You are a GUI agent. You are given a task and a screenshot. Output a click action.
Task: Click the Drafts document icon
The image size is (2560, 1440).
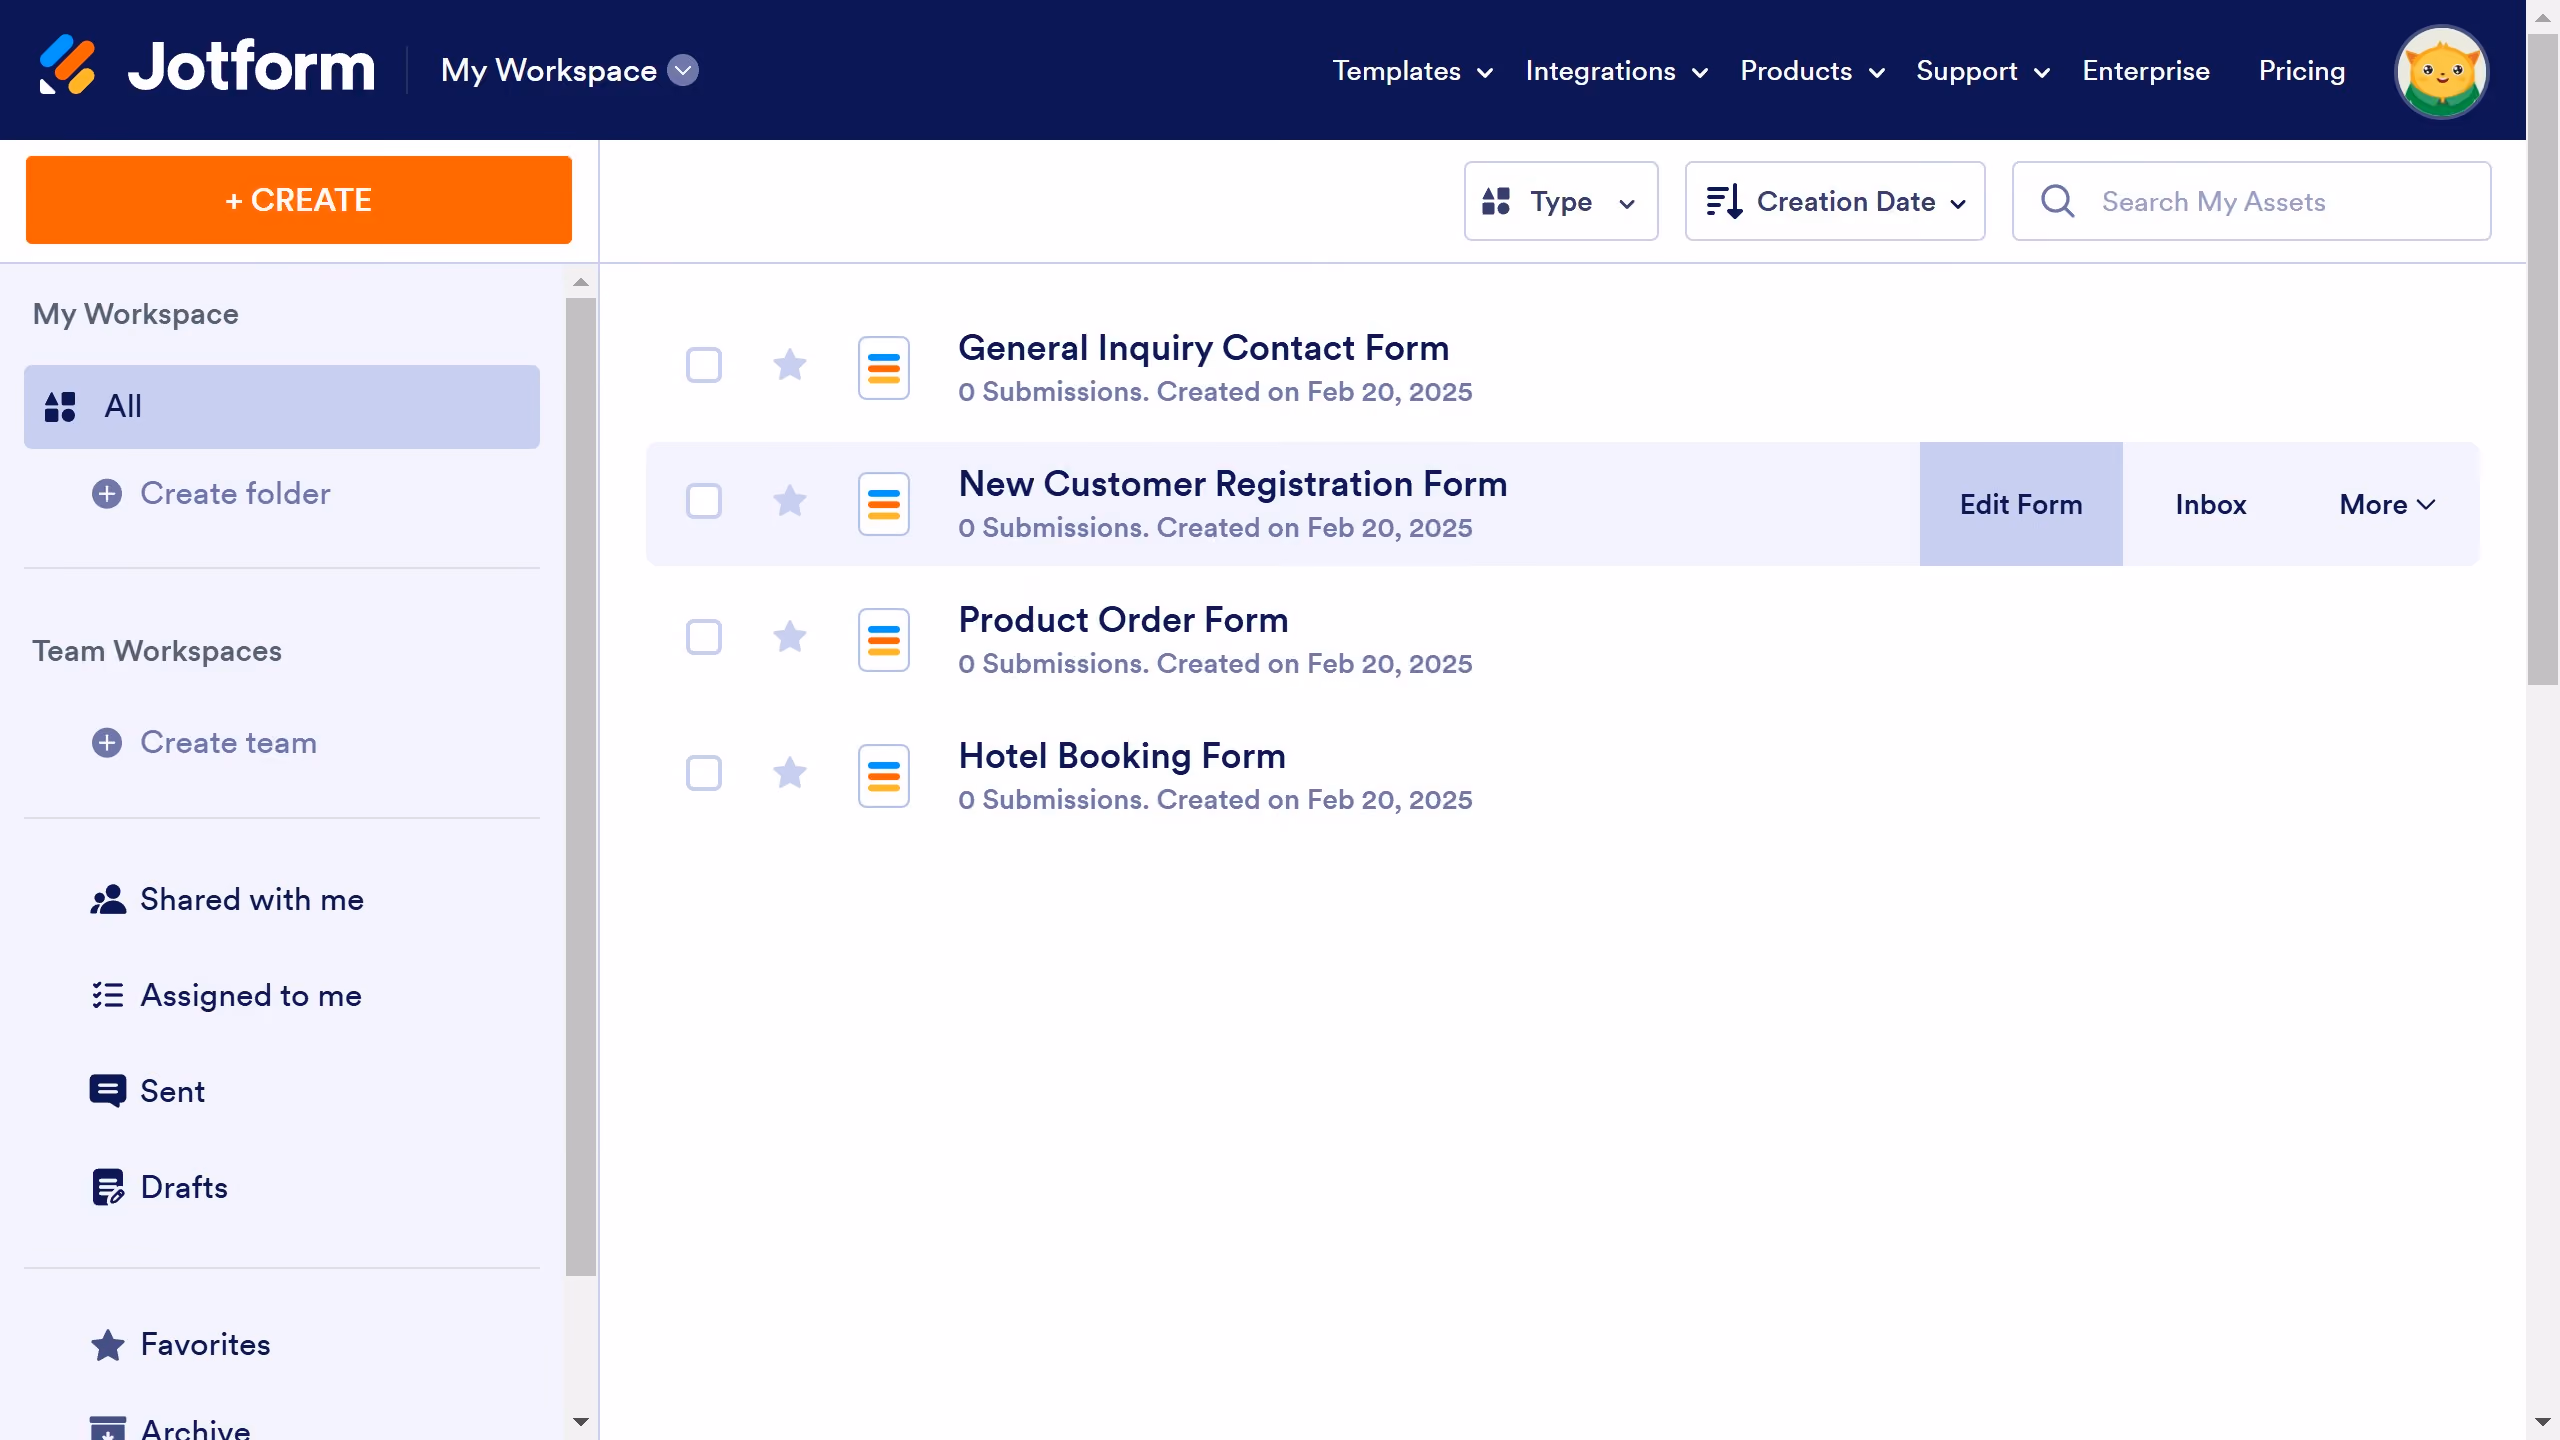[108, 1187]
